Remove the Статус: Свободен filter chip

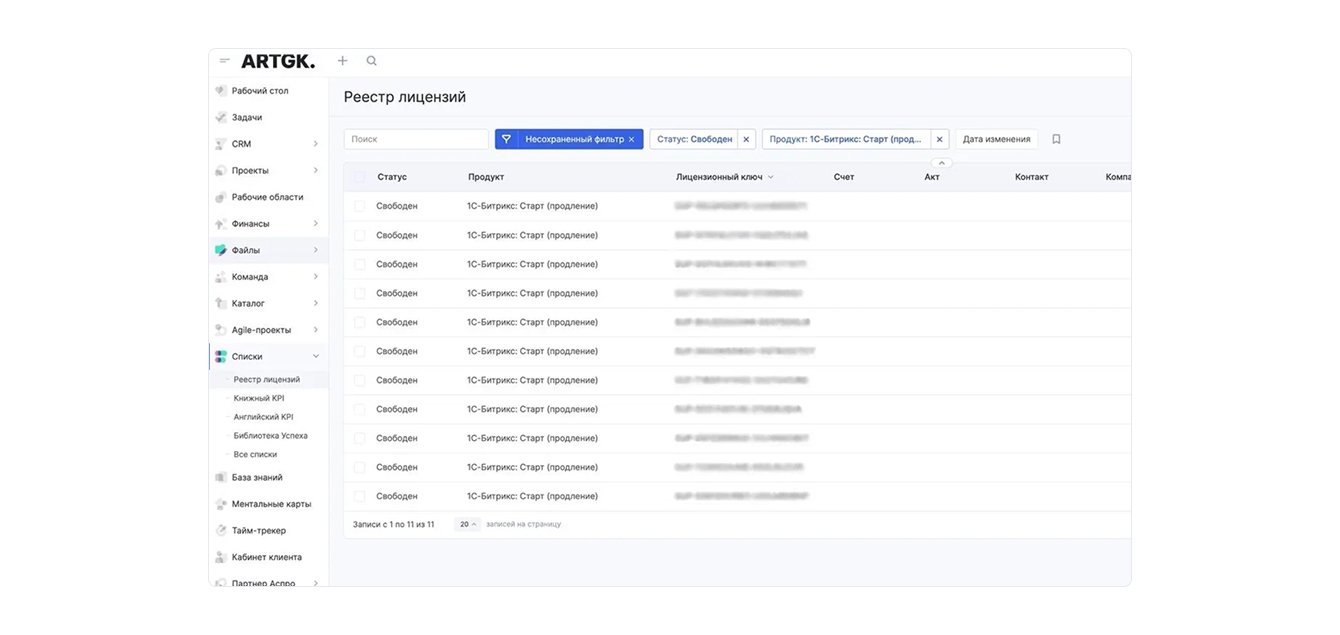click(x=746, y=139)
